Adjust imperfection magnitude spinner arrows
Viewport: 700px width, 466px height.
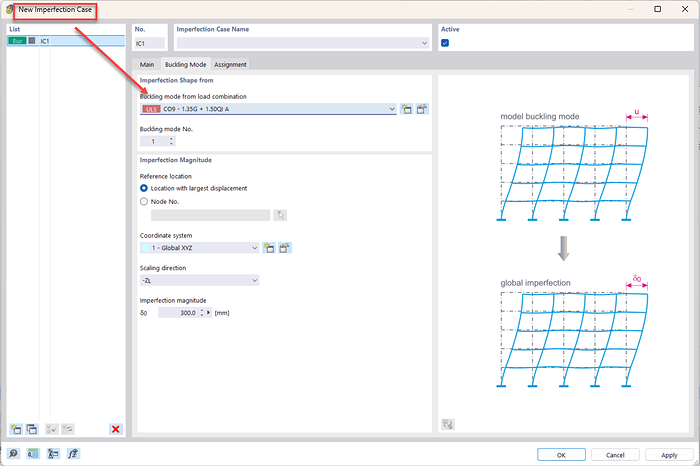202,313
